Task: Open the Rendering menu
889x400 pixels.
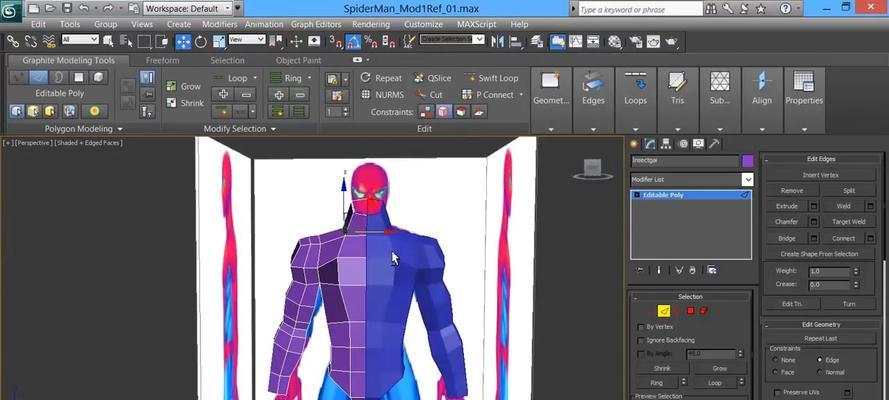Action: (x=371, y=24)
